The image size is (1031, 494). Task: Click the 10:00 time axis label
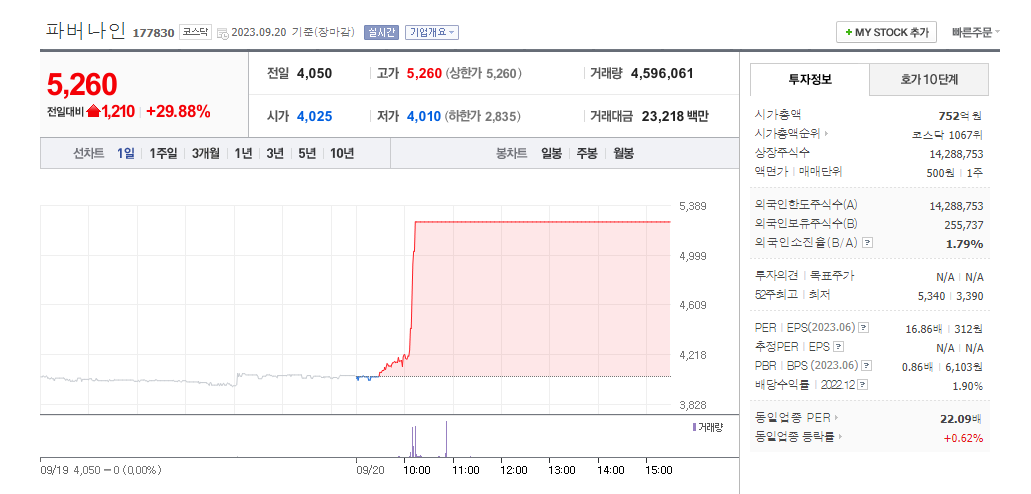pyautogui.click(x=417, y=470)
